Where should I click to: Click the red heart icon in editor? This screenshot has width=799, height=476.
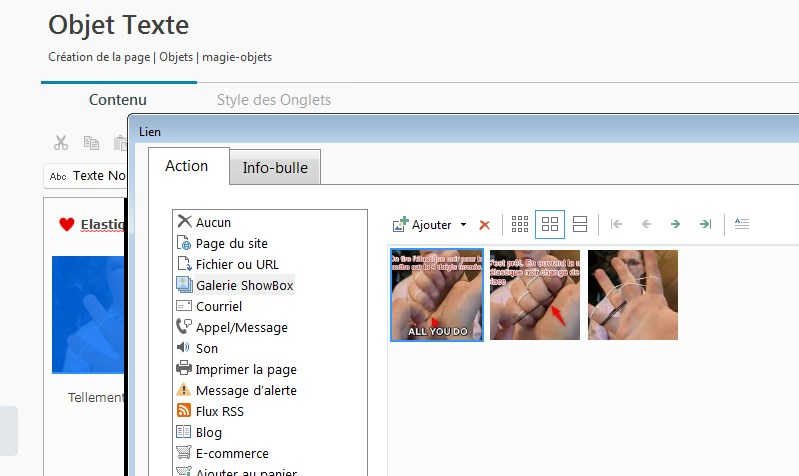click(67, 224)
